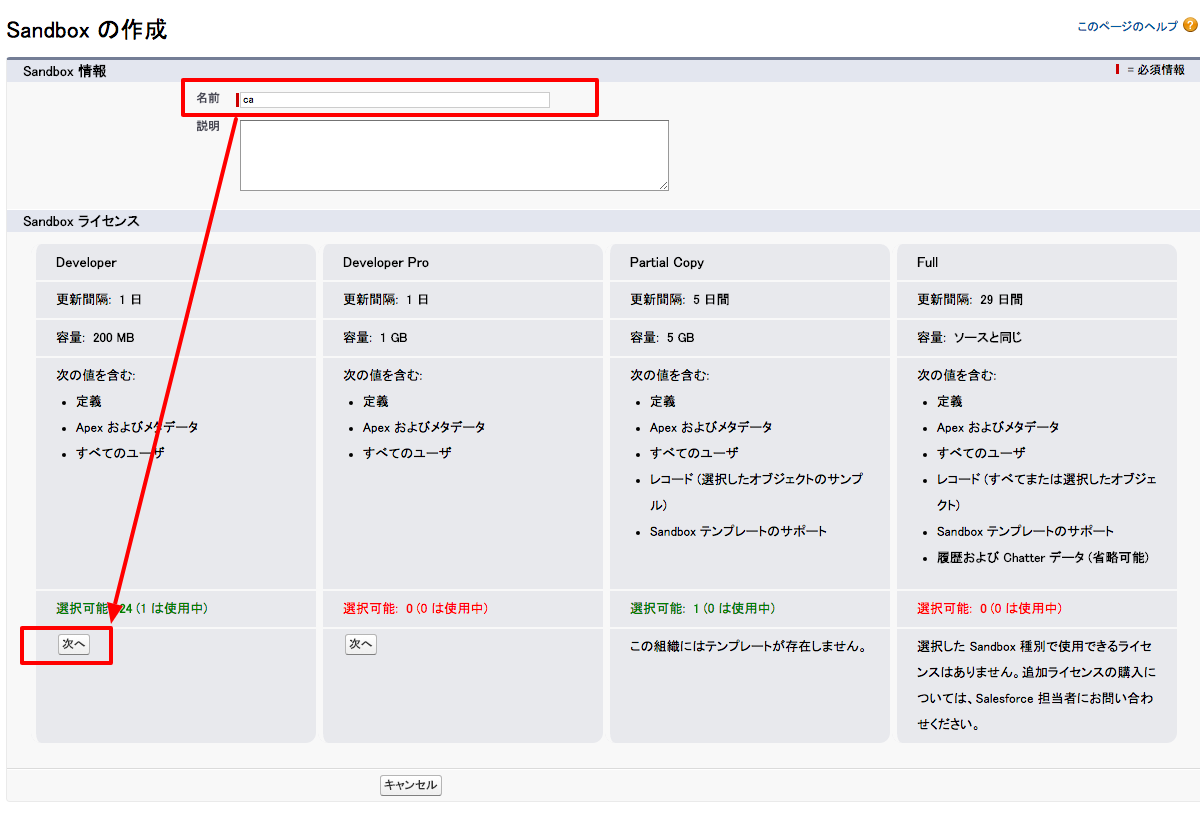
Task: Click the 容量: 200 MB text
Action: coord(95,338)
